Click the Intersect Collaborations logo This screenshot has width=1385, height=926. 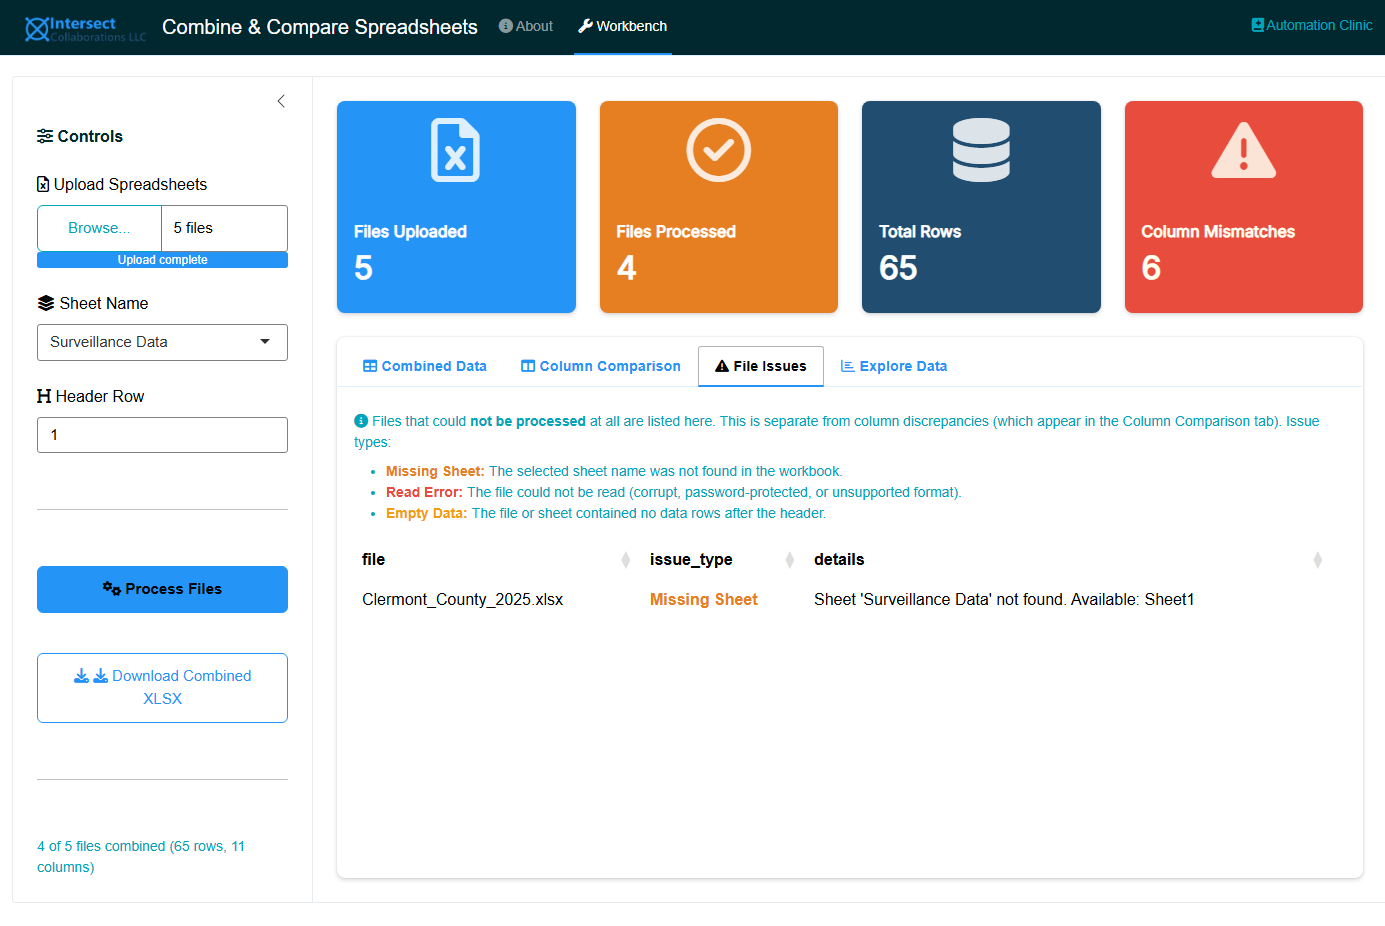point(85,28)
